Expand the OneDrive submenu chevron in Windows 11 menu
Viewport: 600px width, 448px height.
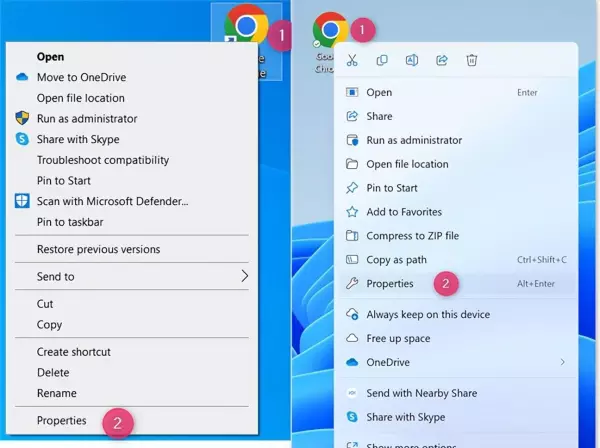tap(562, 362)
